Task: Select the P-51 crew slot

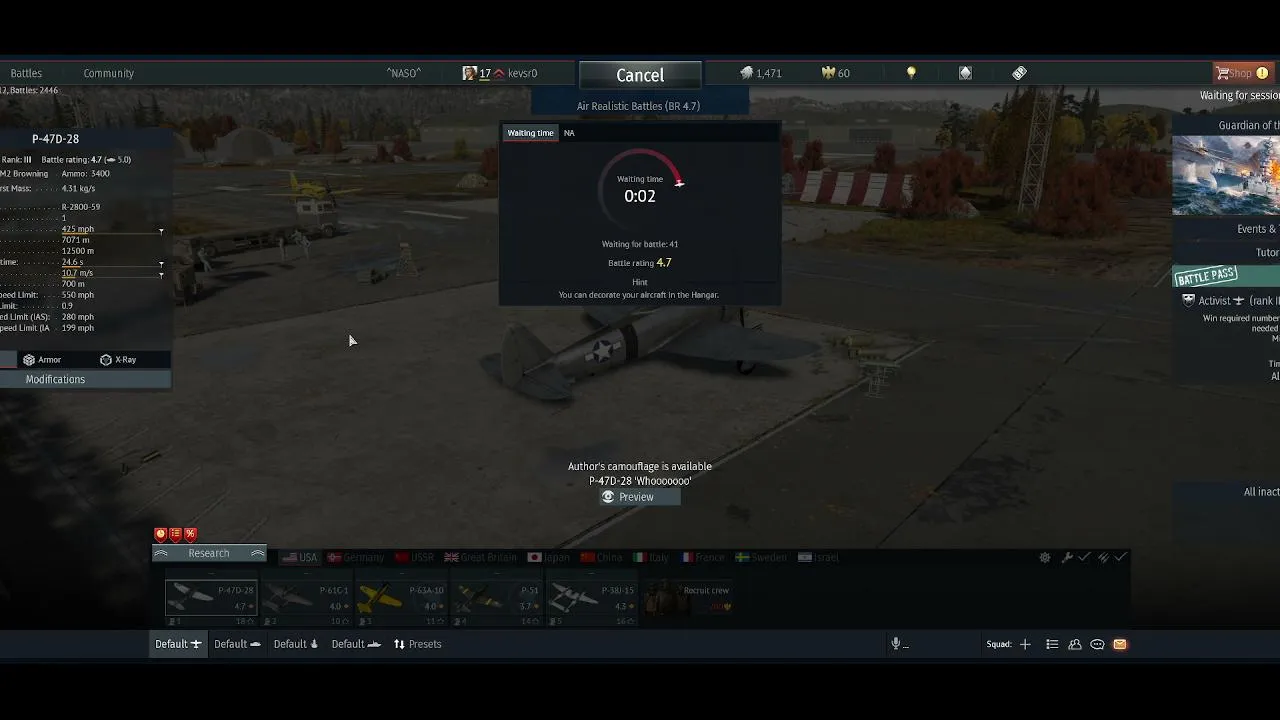Action: point(496,598)
